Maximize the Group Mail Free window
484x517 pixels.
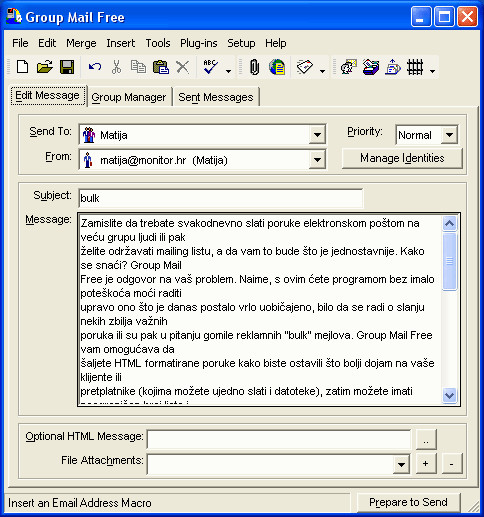pyautogui.click(x=444, y=17)
